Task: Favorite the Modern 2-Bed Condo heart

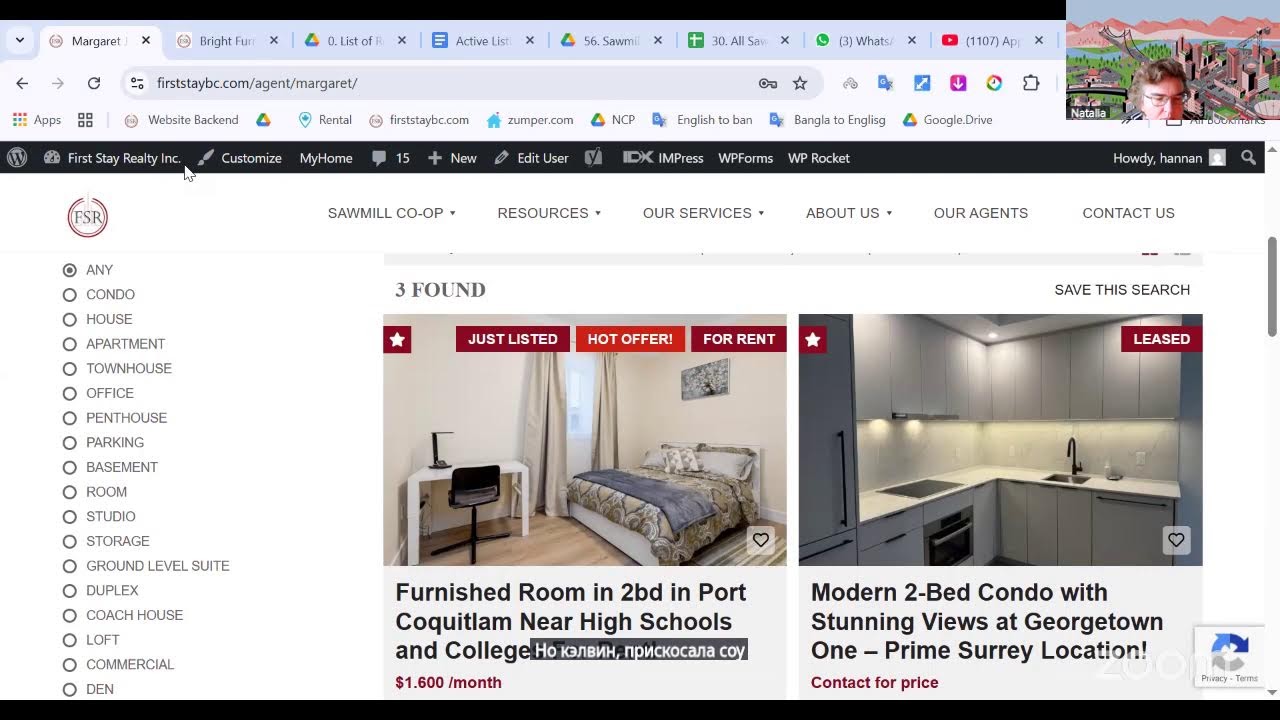Action: click(1176, 540)
